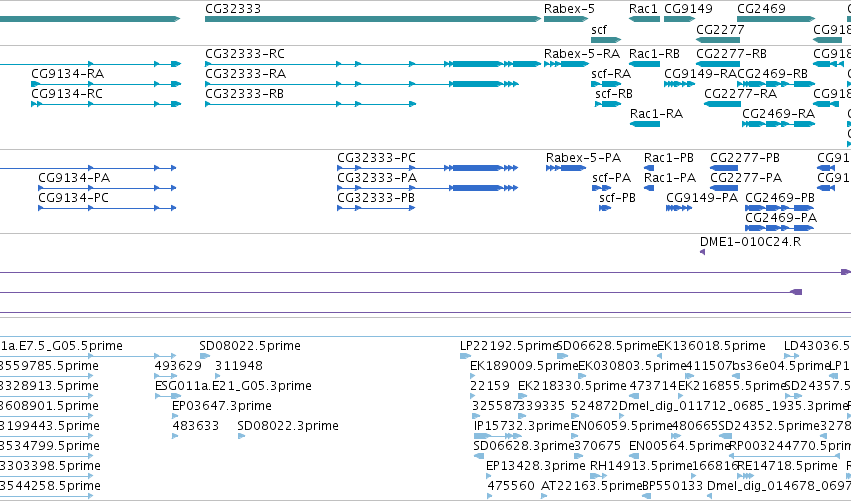Image resolution: width=851 pixels, height=501 pixels.
Task: Select the CG2277 gene glyph
Action: pyautogui.click(x=718, y=40)
